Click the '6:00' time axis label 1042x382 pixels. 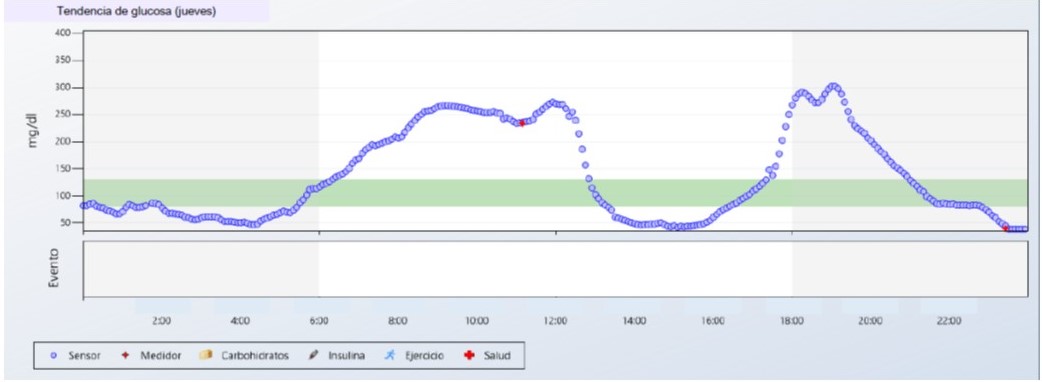(319, 321)
